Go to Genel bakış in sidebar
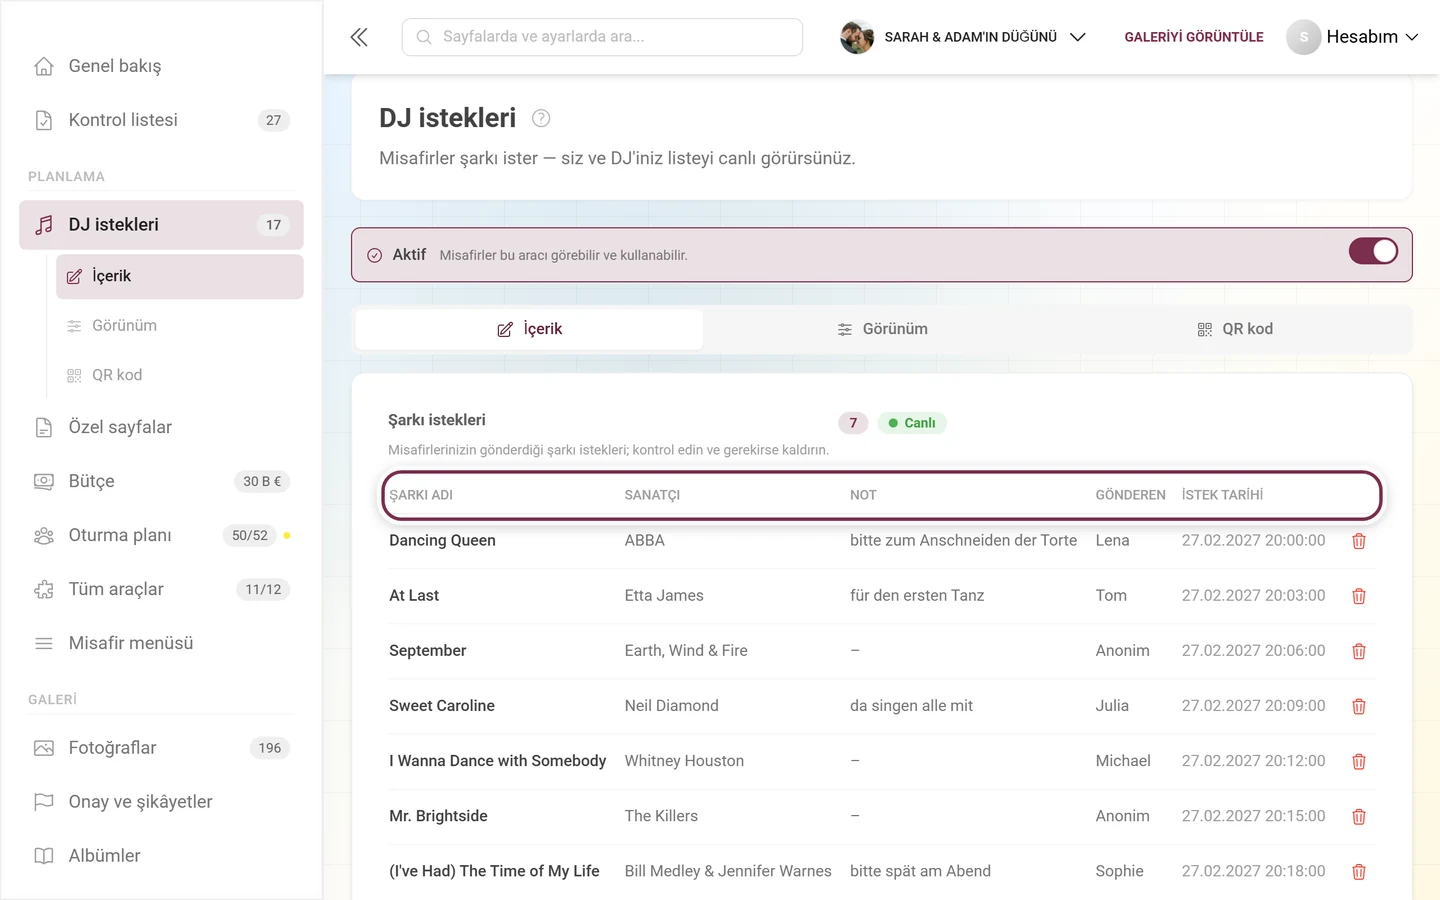 click(161, 66)
